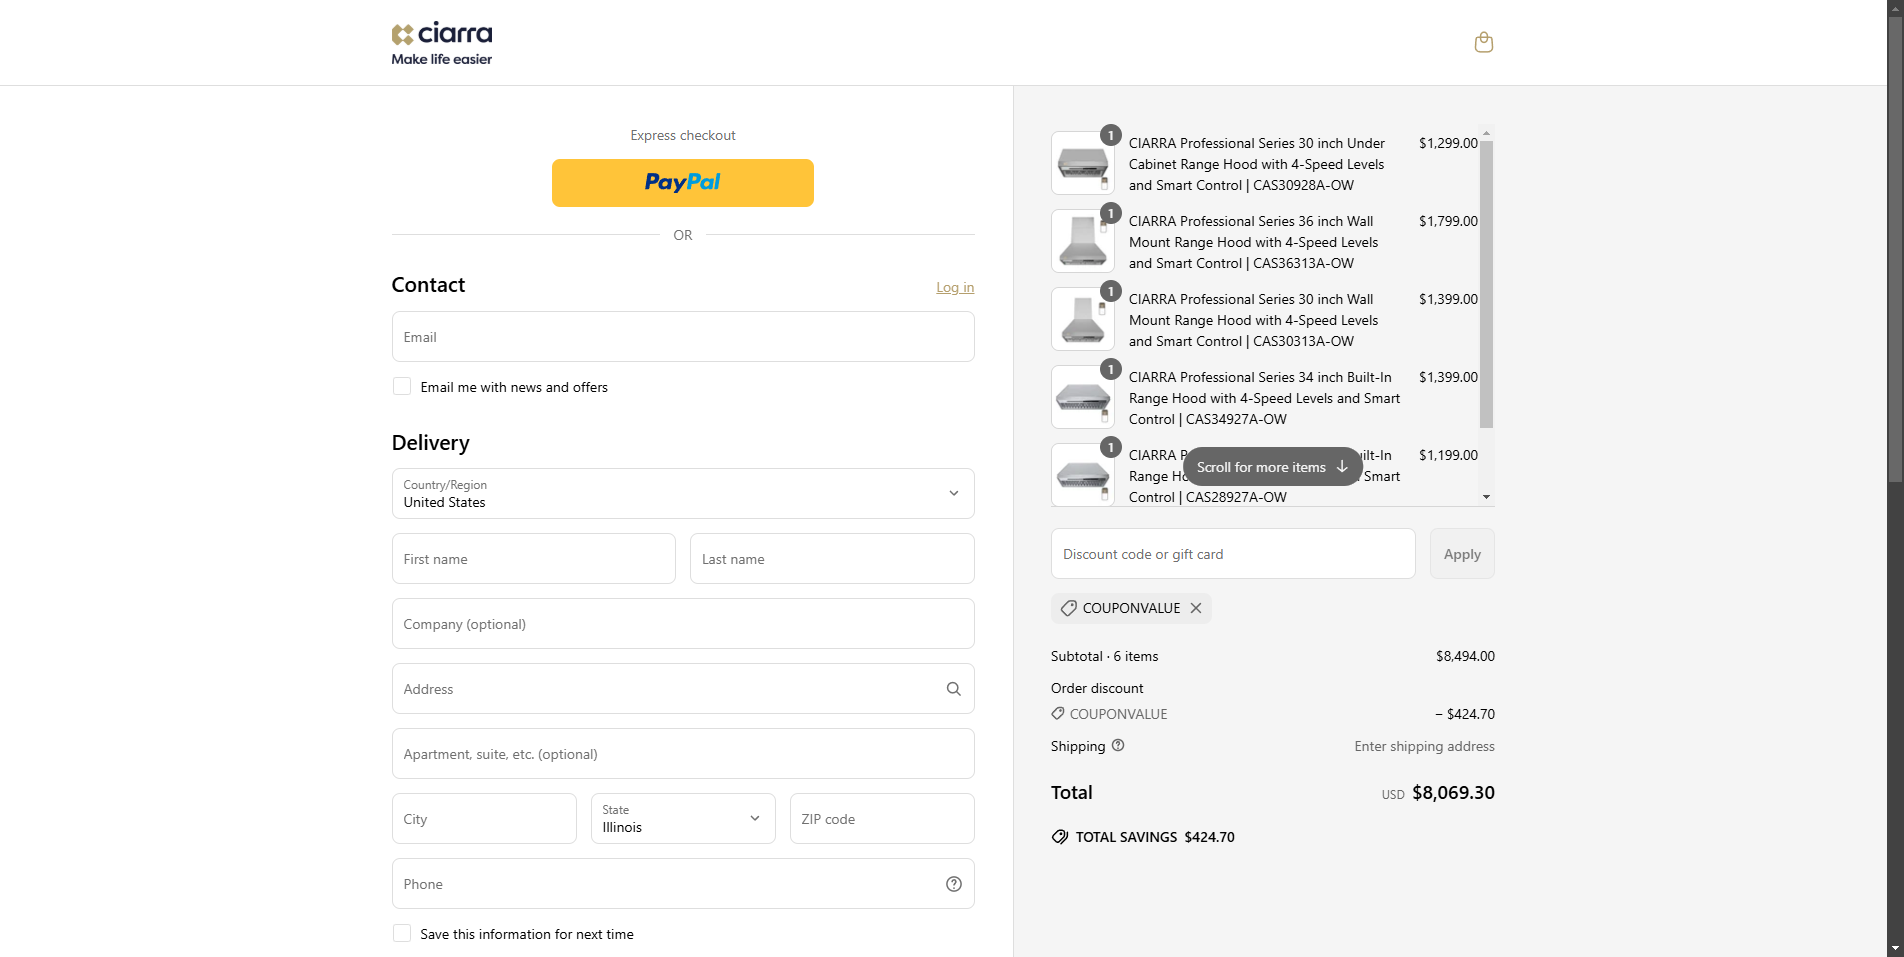Click the Ciarra logo in header

[x=442, y=44]
